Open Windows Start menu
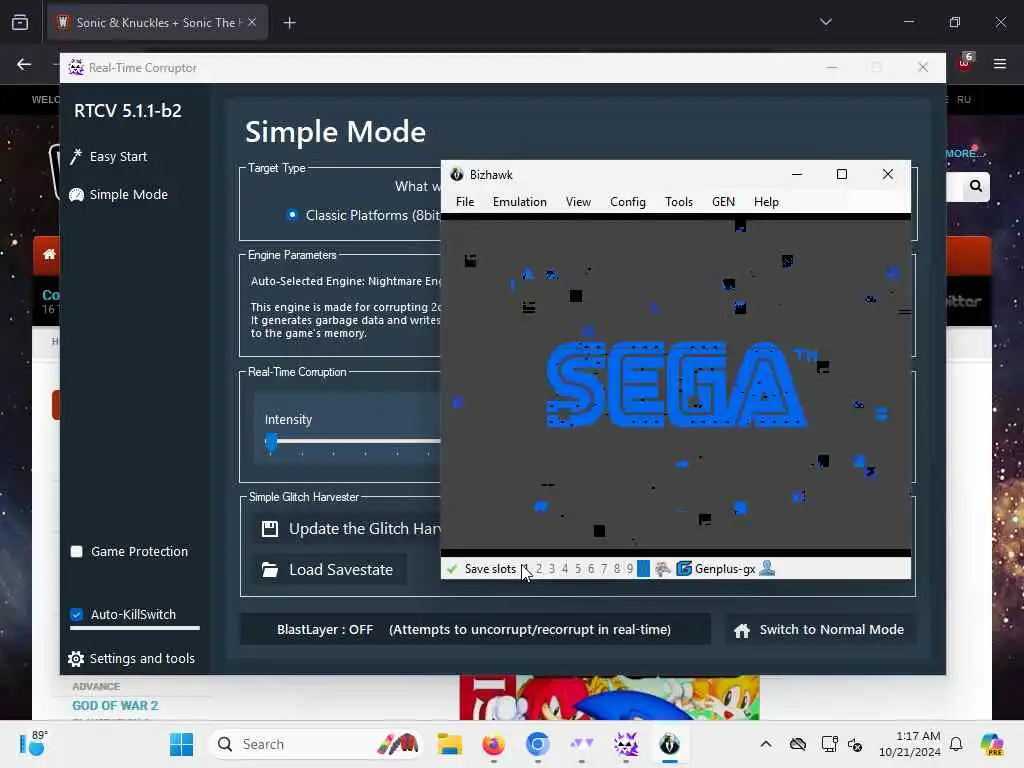This screenshot has width=1024, height=768. tap(181, 744)
